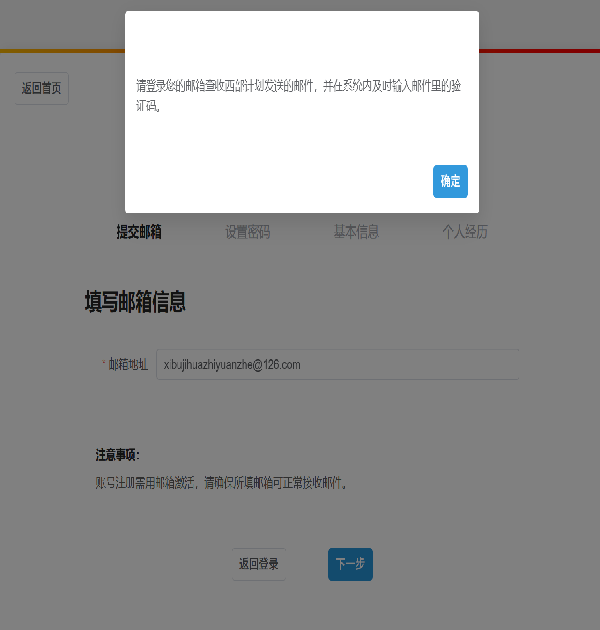Click the 邮箱地址 field label
This screenshot has width=600, height=630.
128,365
